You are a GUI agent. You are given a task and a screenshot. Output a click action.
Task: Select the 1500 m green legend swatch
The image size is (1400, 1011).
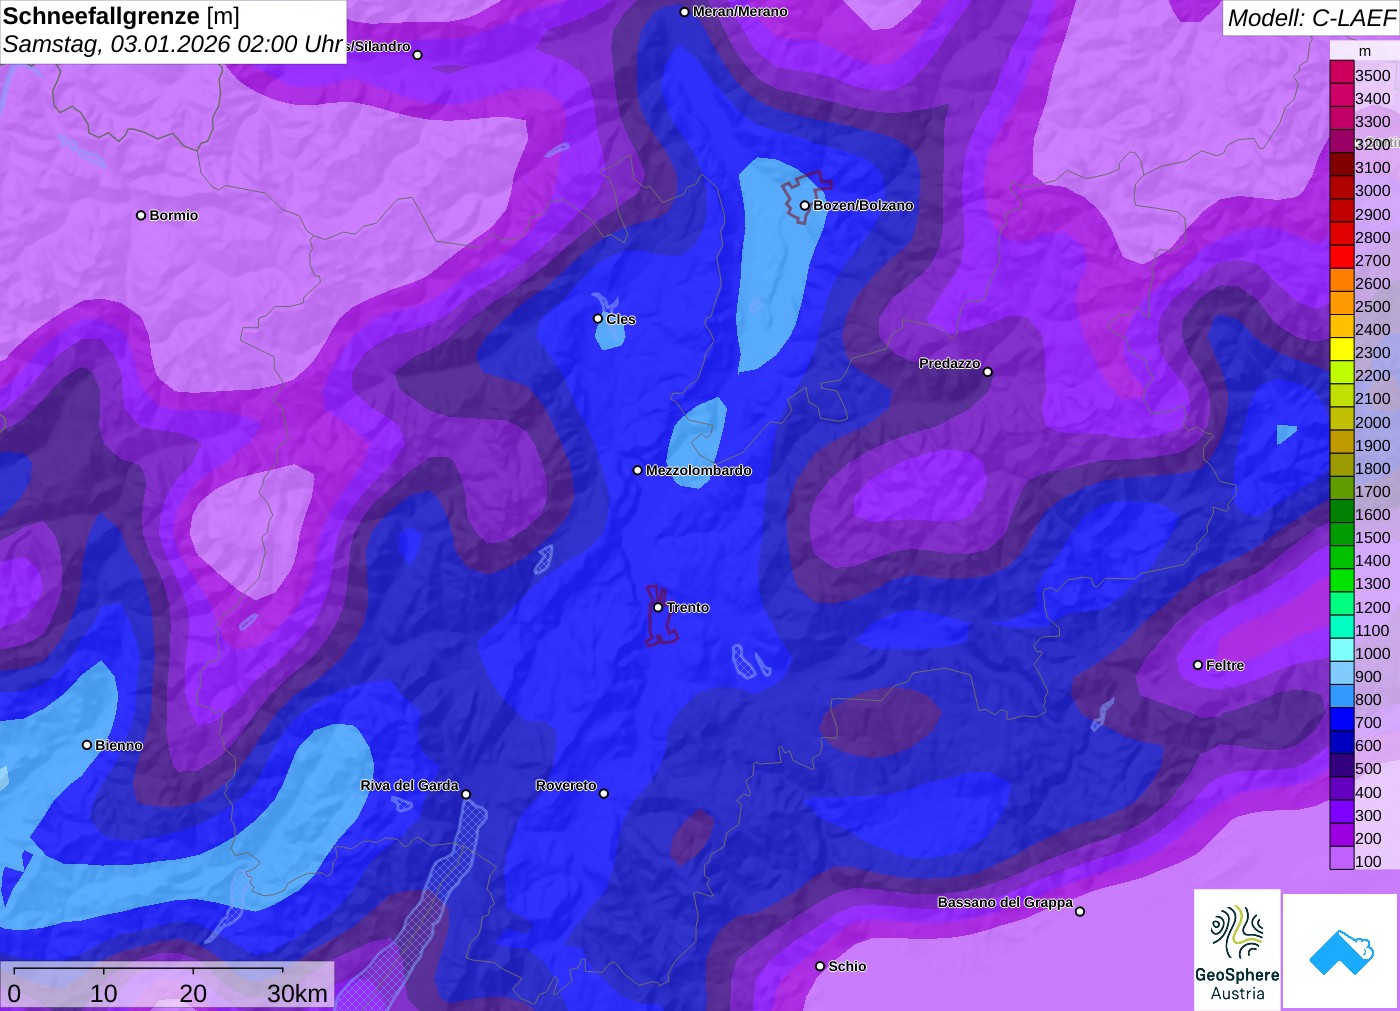1341,534
